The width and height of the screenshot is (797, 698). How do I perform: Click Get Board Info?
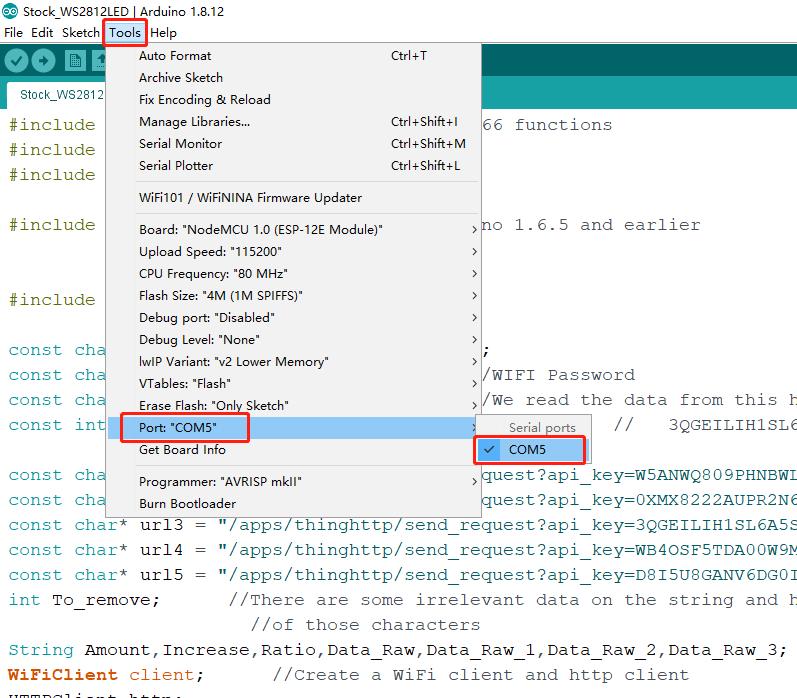pyautogui.click(x=182, y=450)
